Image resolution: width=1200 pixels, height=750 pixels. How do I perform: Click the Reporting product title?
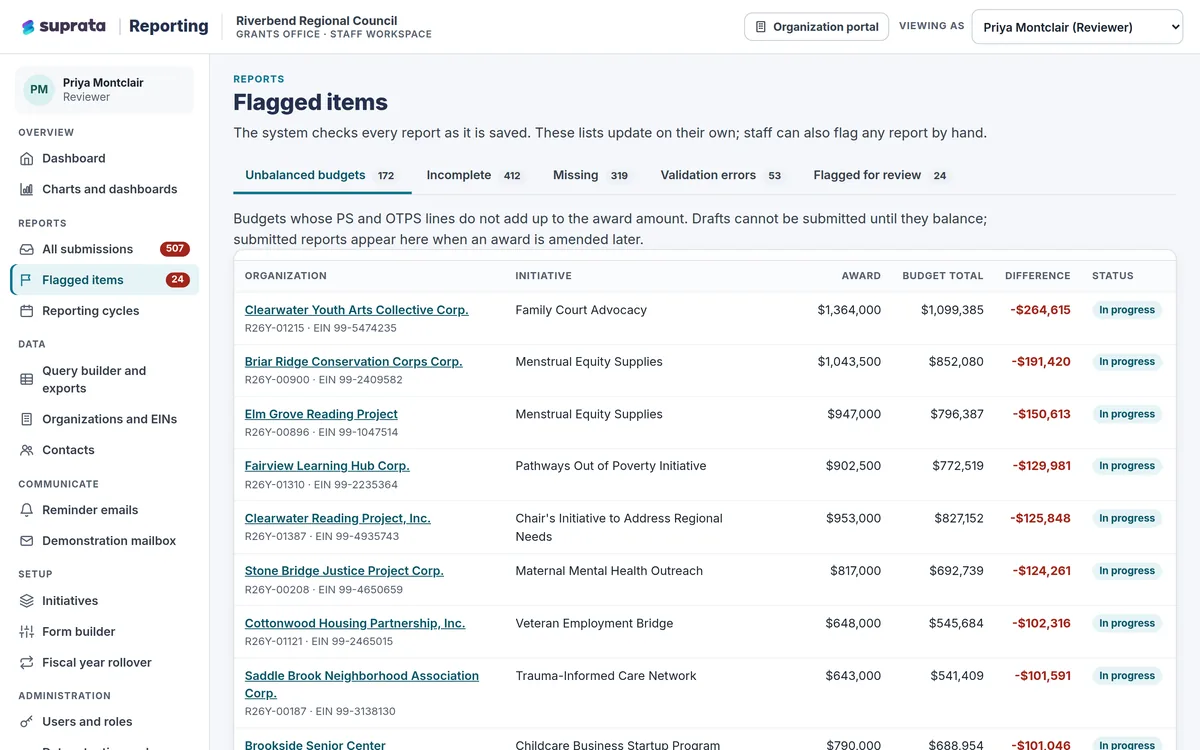coord(169,27)
